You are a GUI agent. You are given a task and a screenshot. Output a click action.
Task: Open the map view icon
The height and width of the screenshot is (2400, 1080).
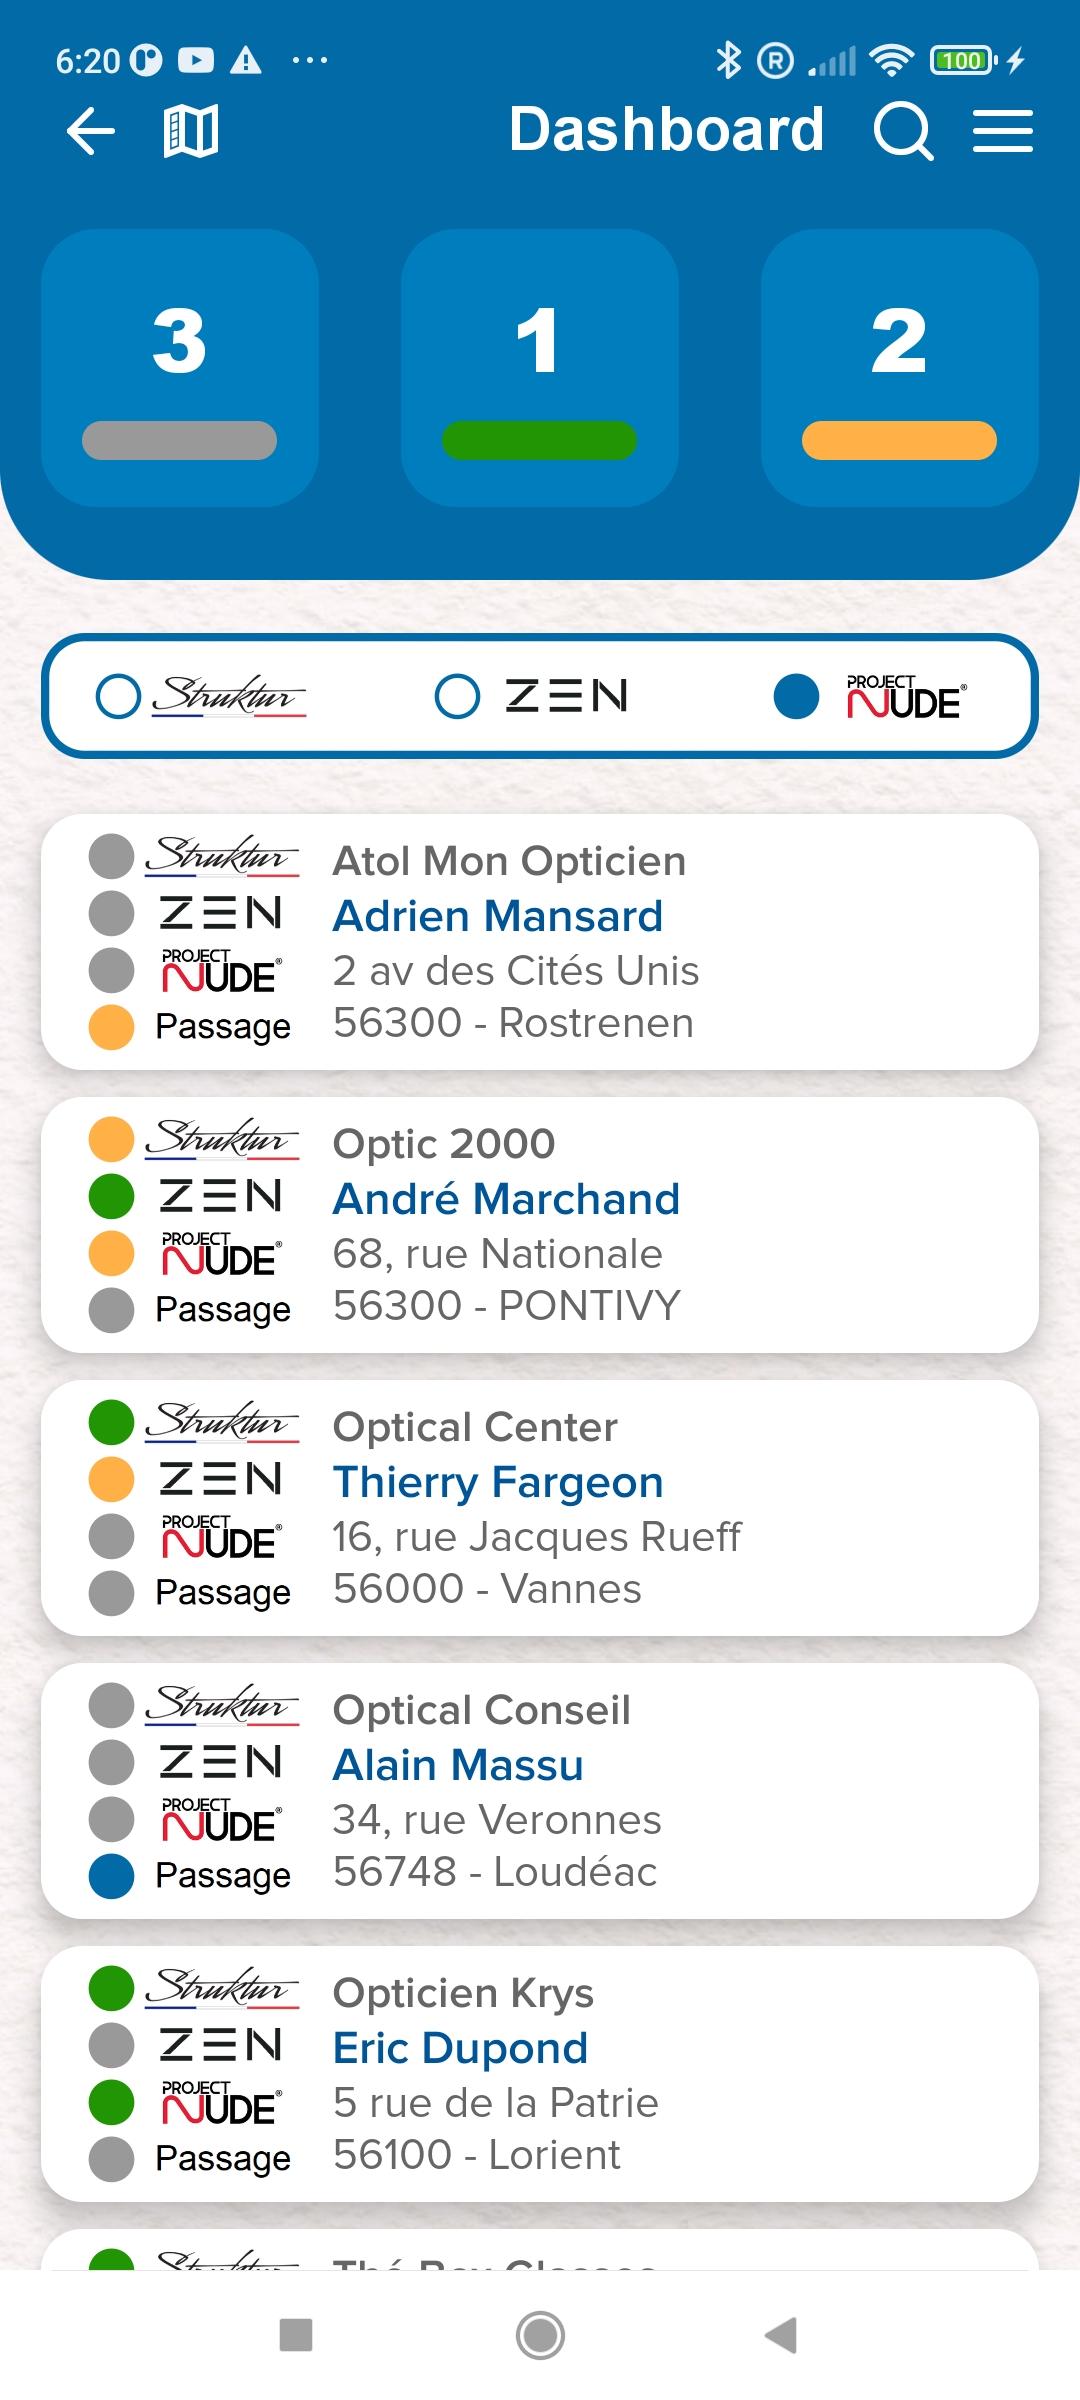click(x=191, y=131)
